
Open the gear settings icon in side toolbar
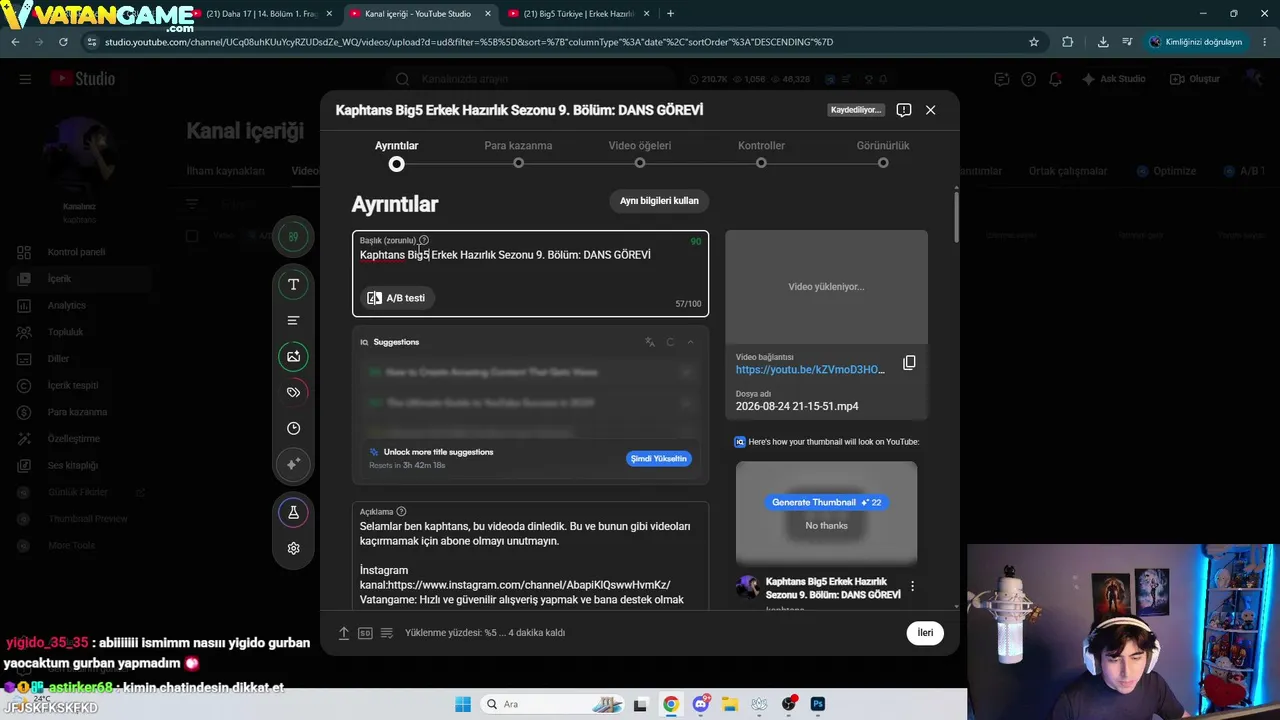tap(293, 548)
